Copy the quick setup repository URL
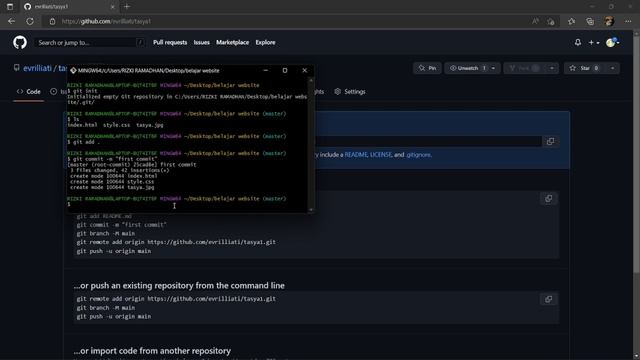 coord(550,141)
